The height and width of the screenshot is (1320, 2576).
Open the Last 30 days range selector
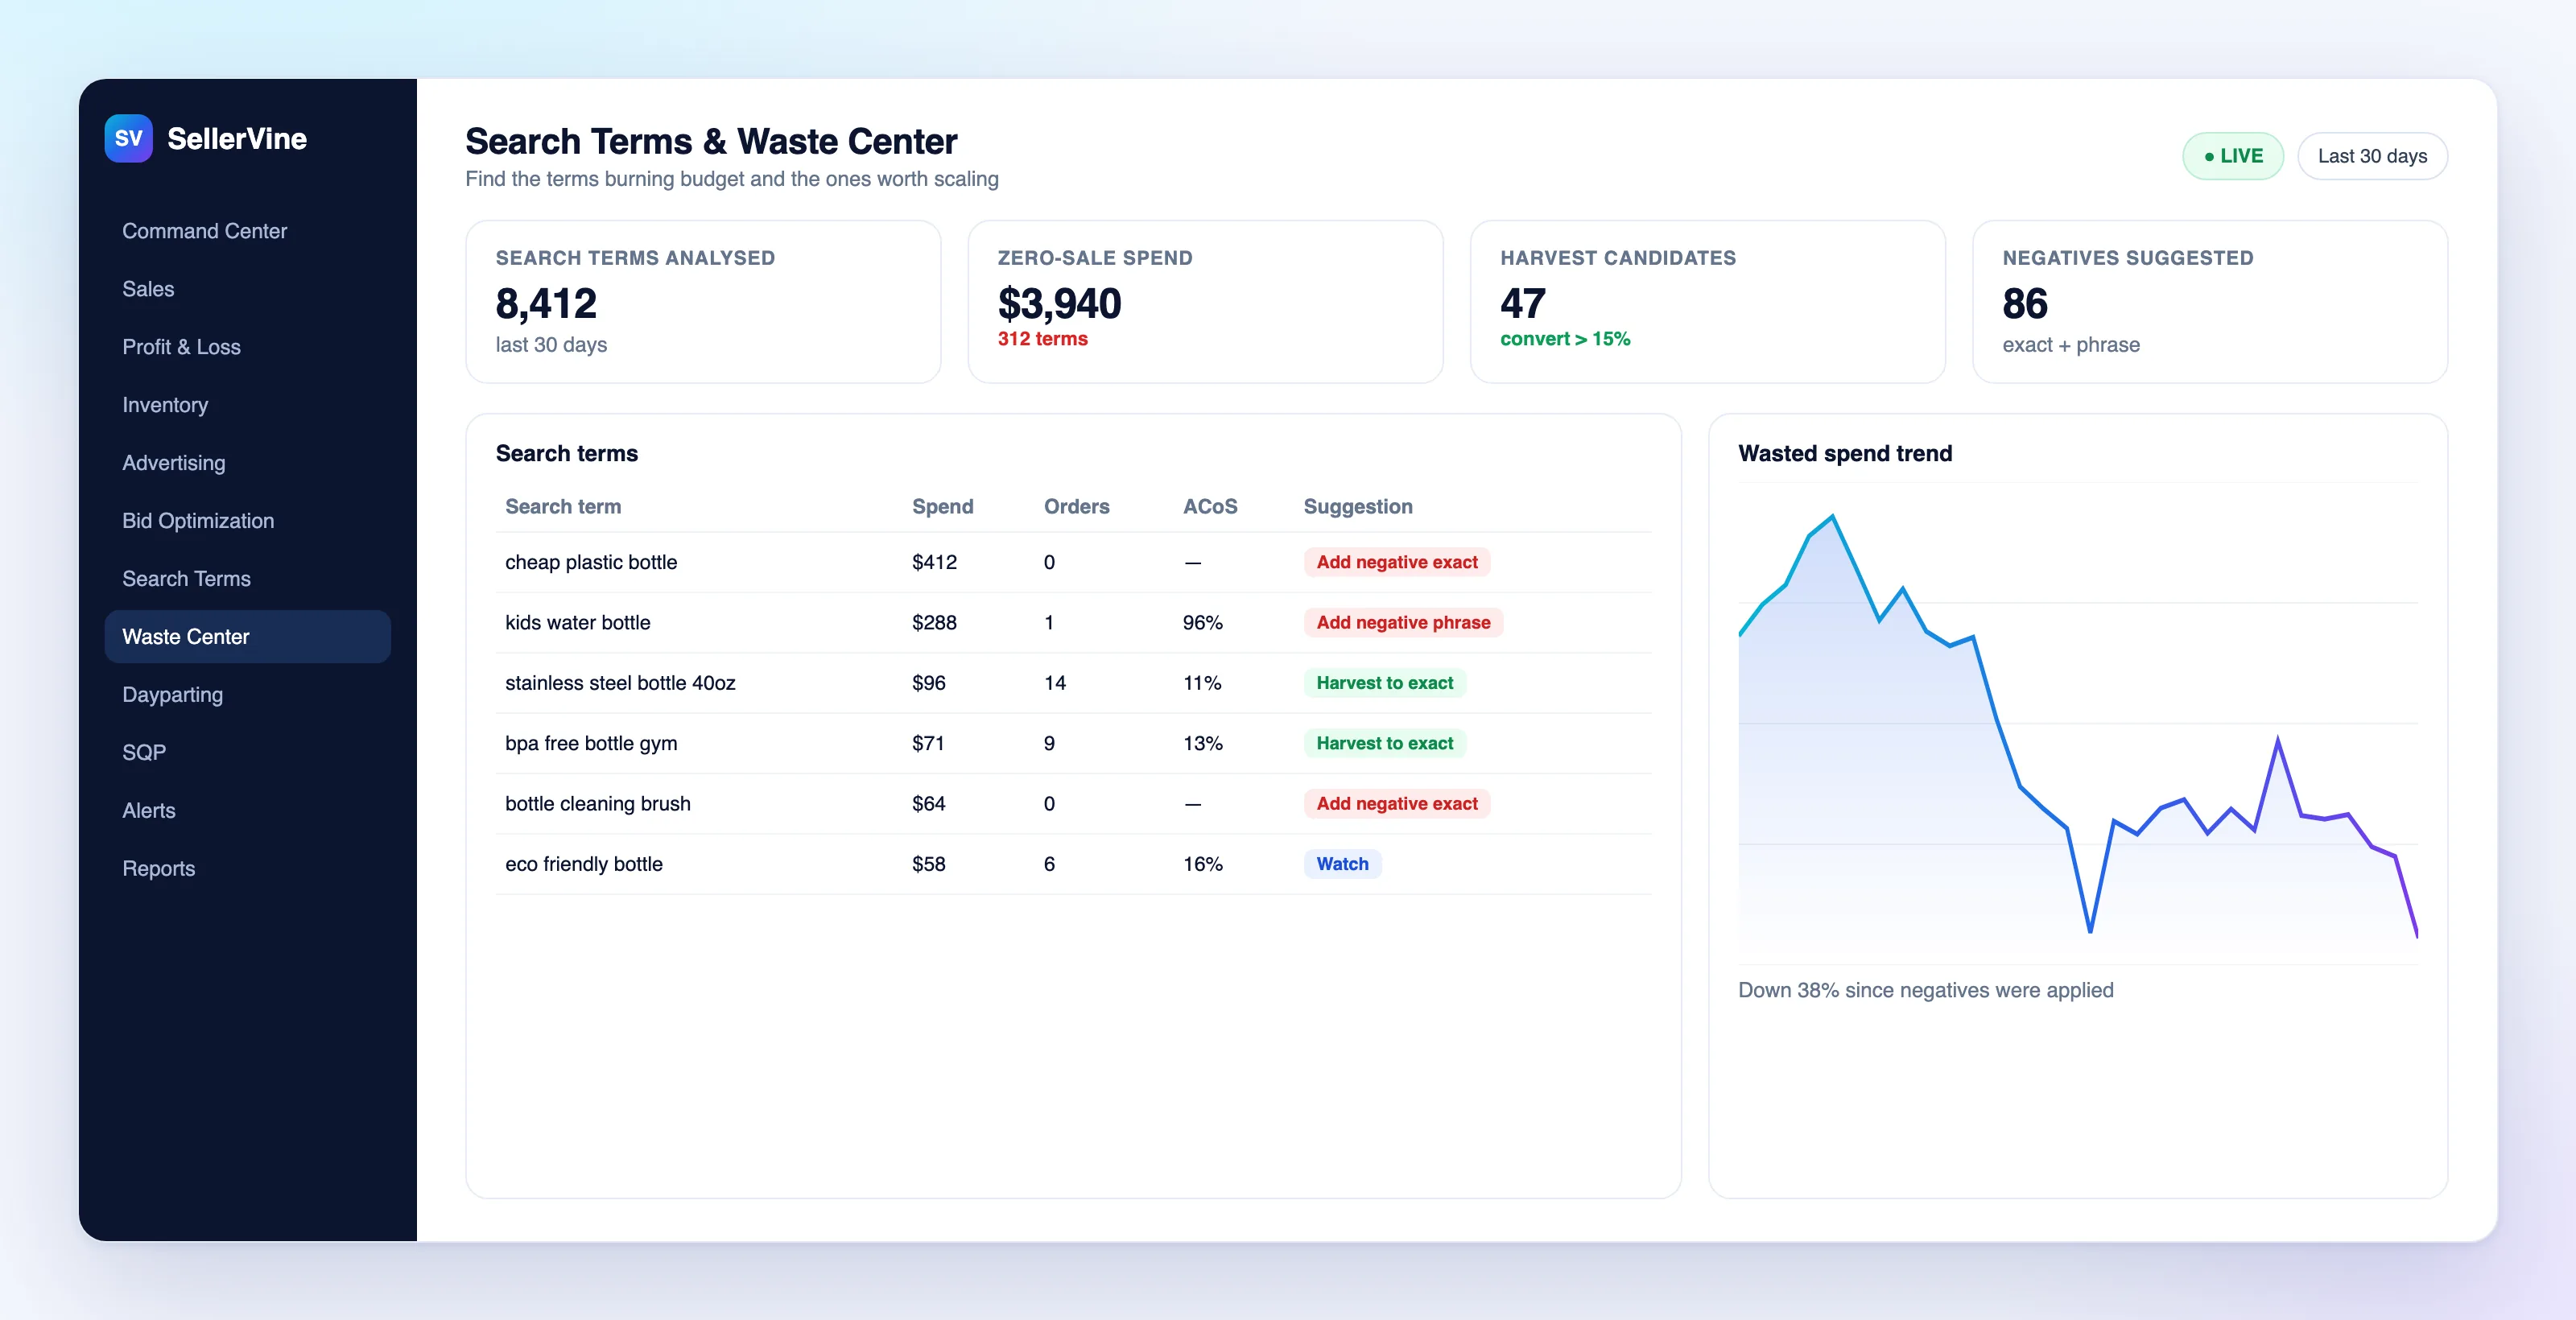pos(2372,156)
